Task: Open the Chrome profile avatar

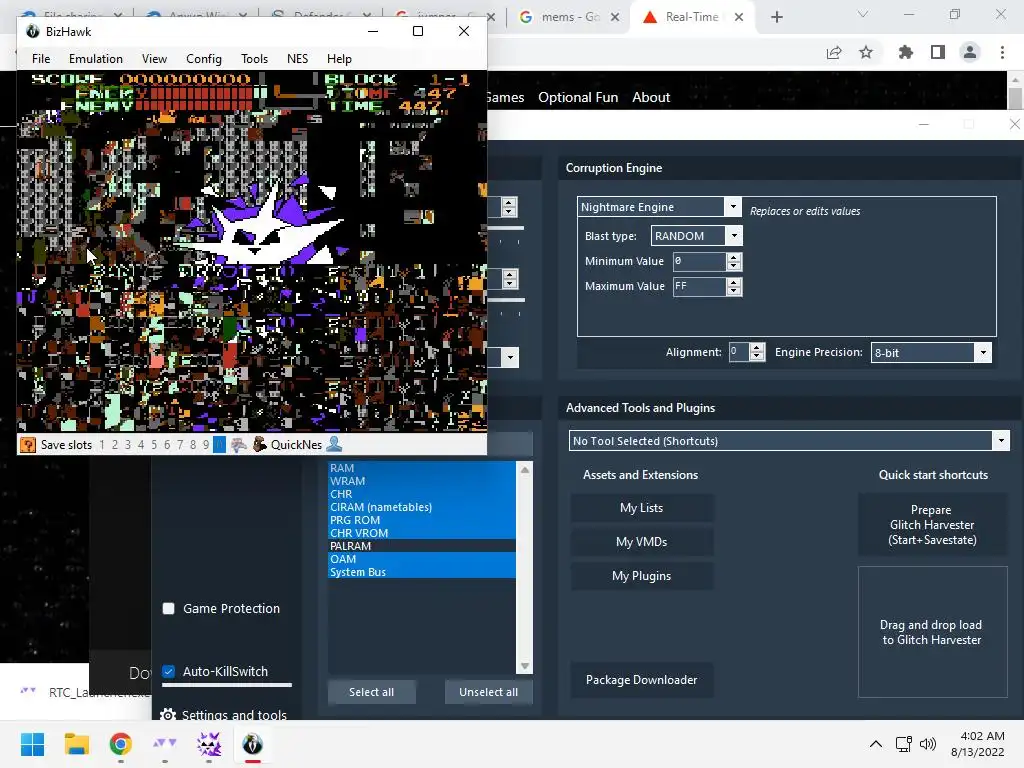Action: (970, 52)
